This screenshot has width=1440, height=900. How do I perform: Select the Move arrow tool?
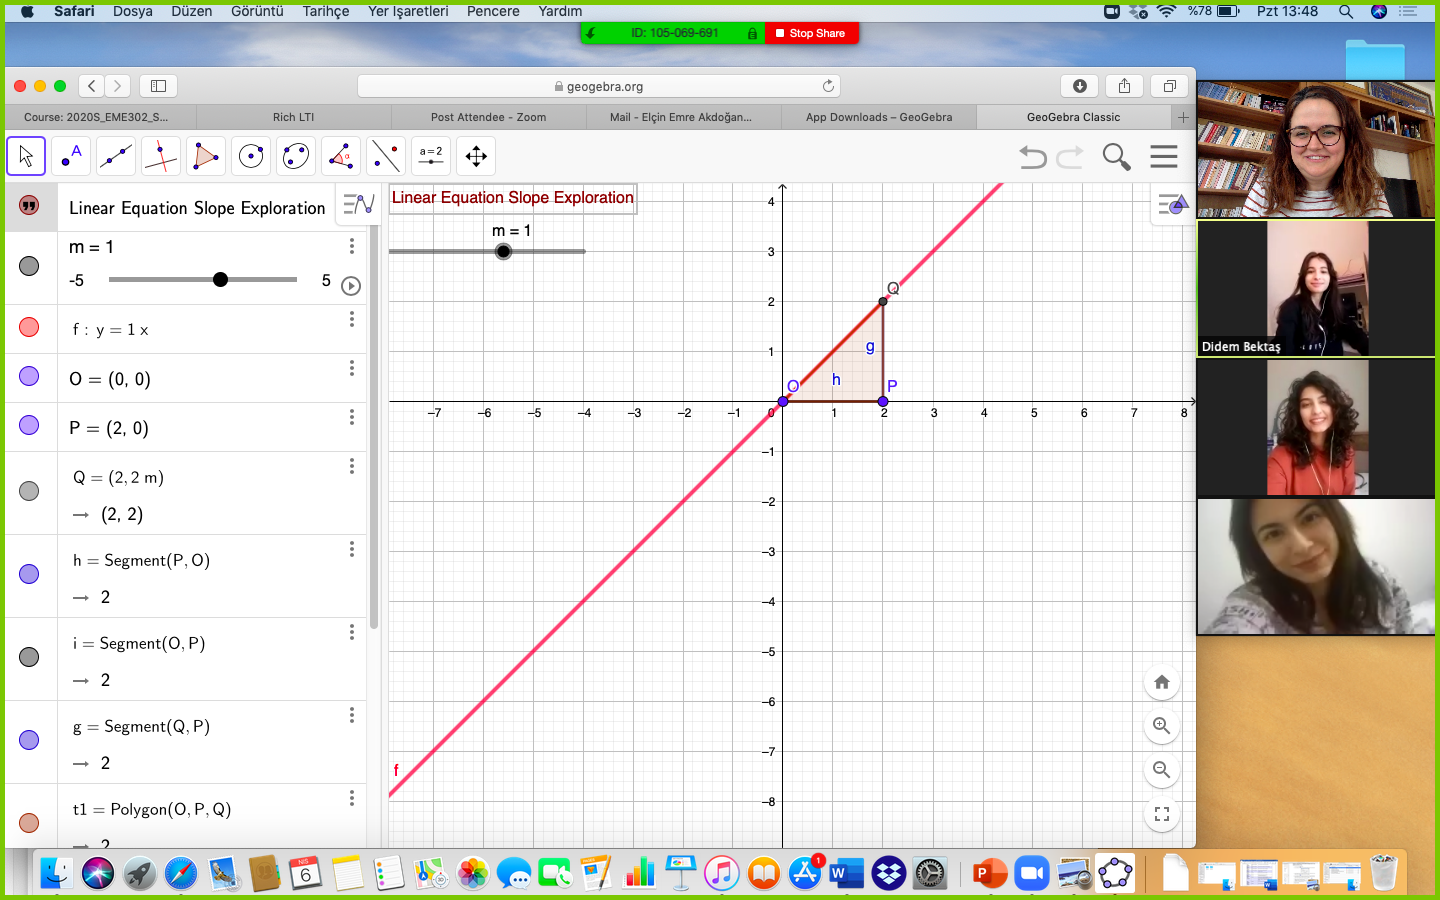26,156
